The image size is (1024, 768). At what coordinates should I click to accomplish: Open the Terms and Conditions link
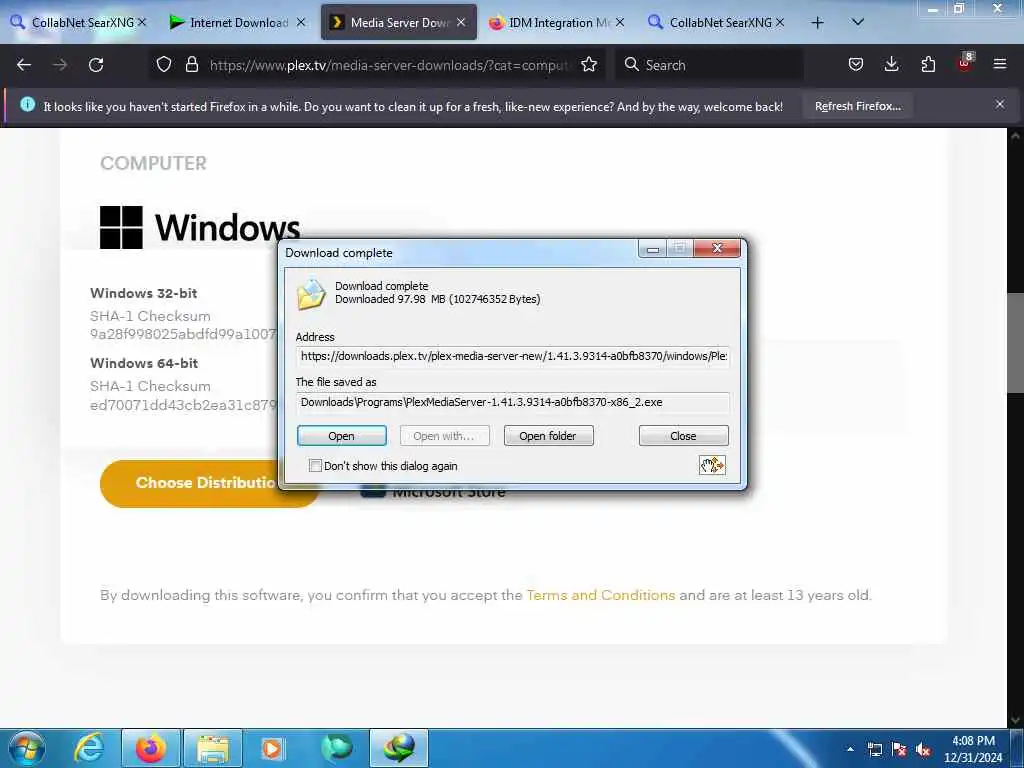[x=601, y=595]
